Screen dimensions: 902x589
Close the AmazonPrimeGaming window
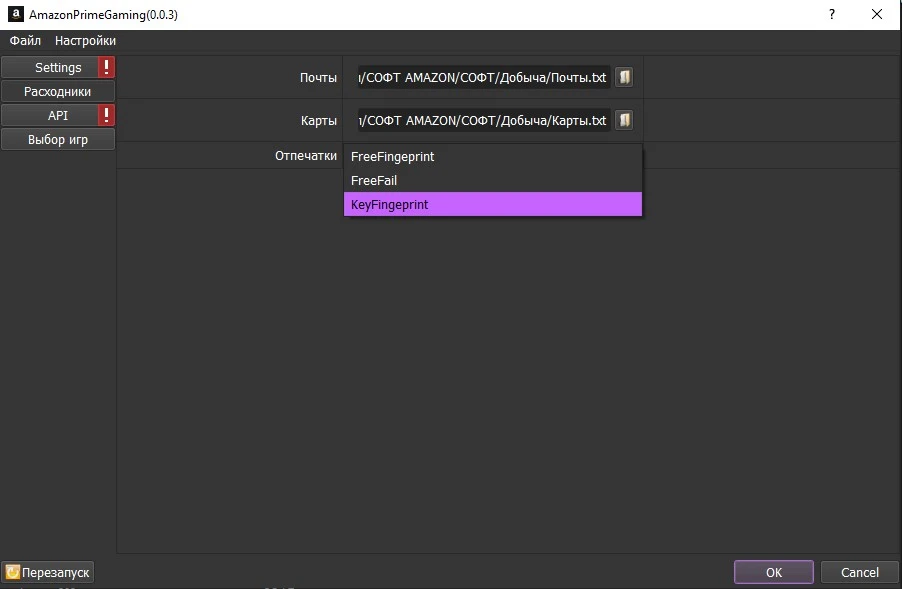(877, 14)
